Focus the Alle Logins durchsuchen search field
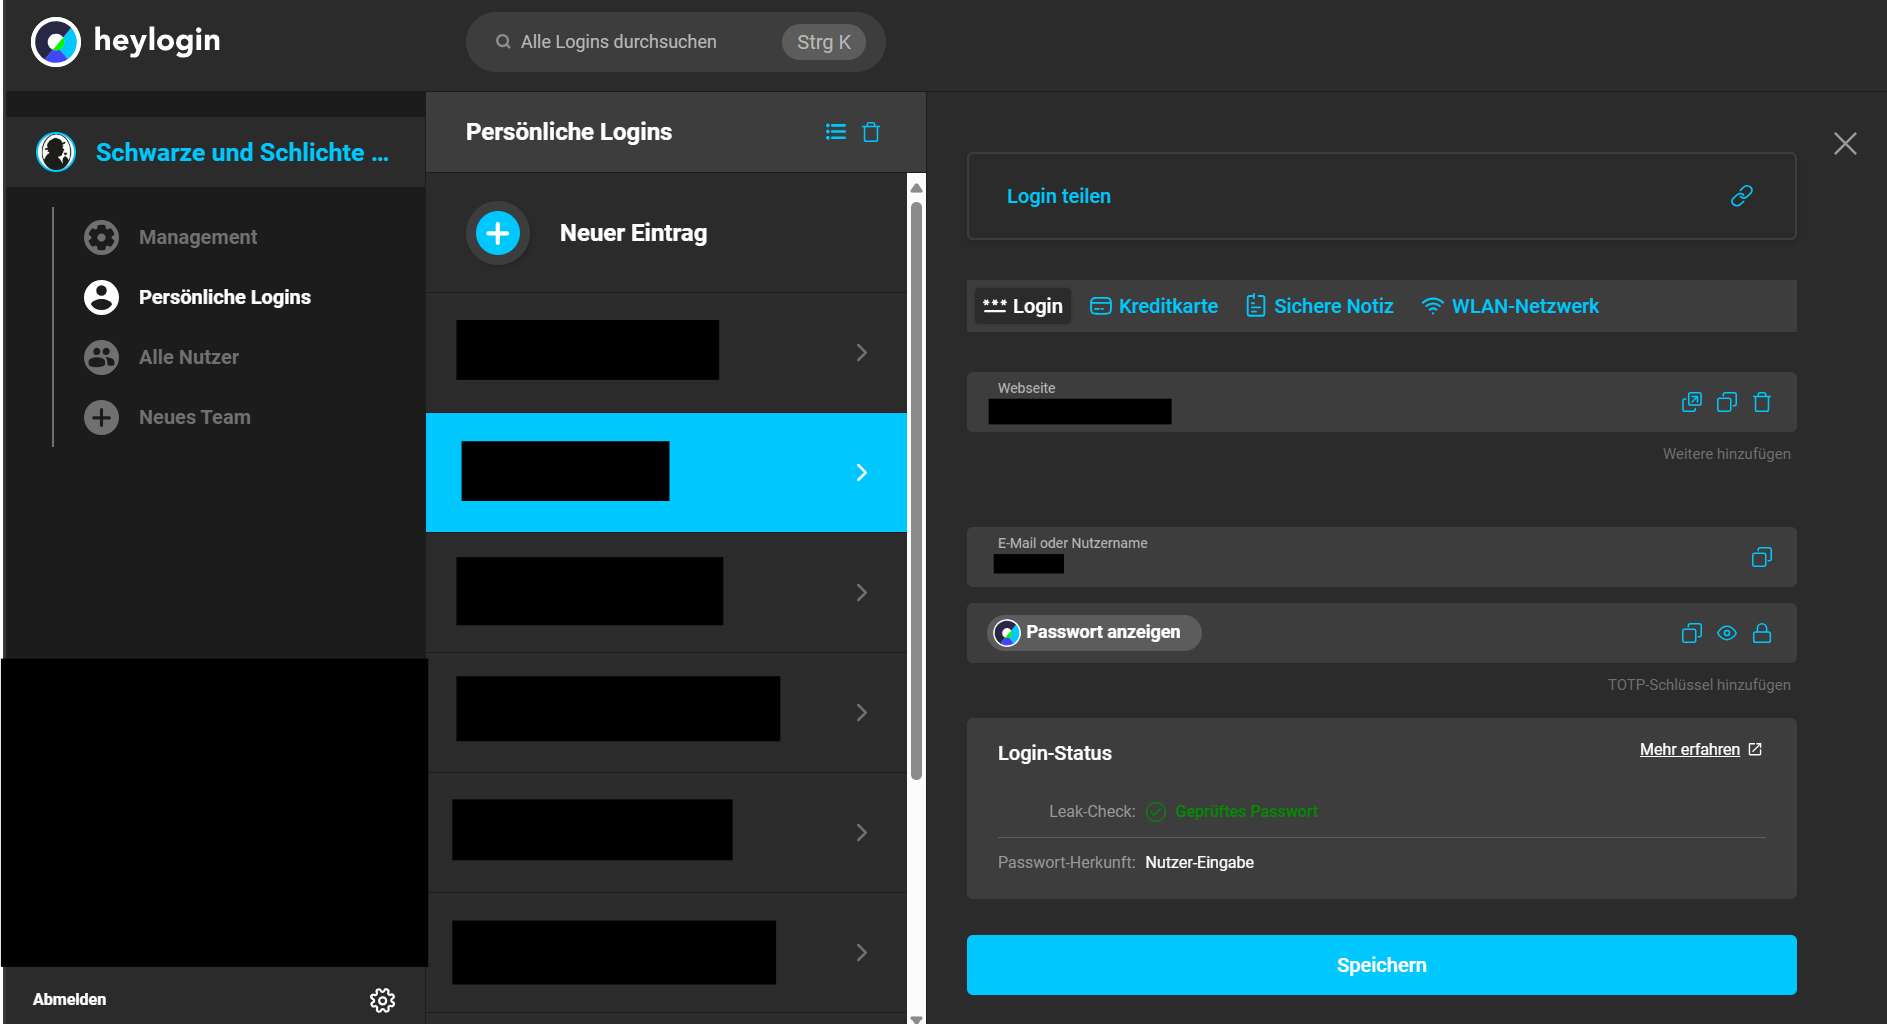Screen dimensions: 1887x1024 [640, 42]
